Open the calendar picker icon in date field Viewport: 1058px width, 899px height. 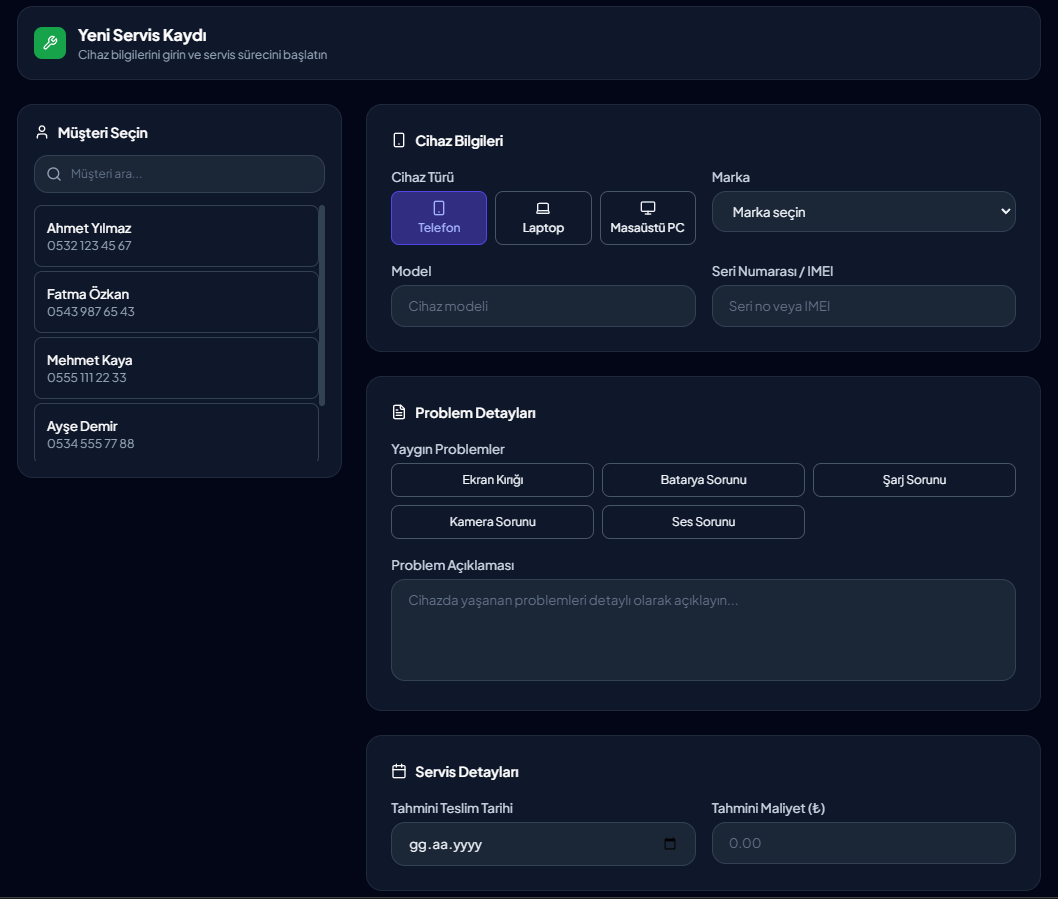[x=670, y=844]
